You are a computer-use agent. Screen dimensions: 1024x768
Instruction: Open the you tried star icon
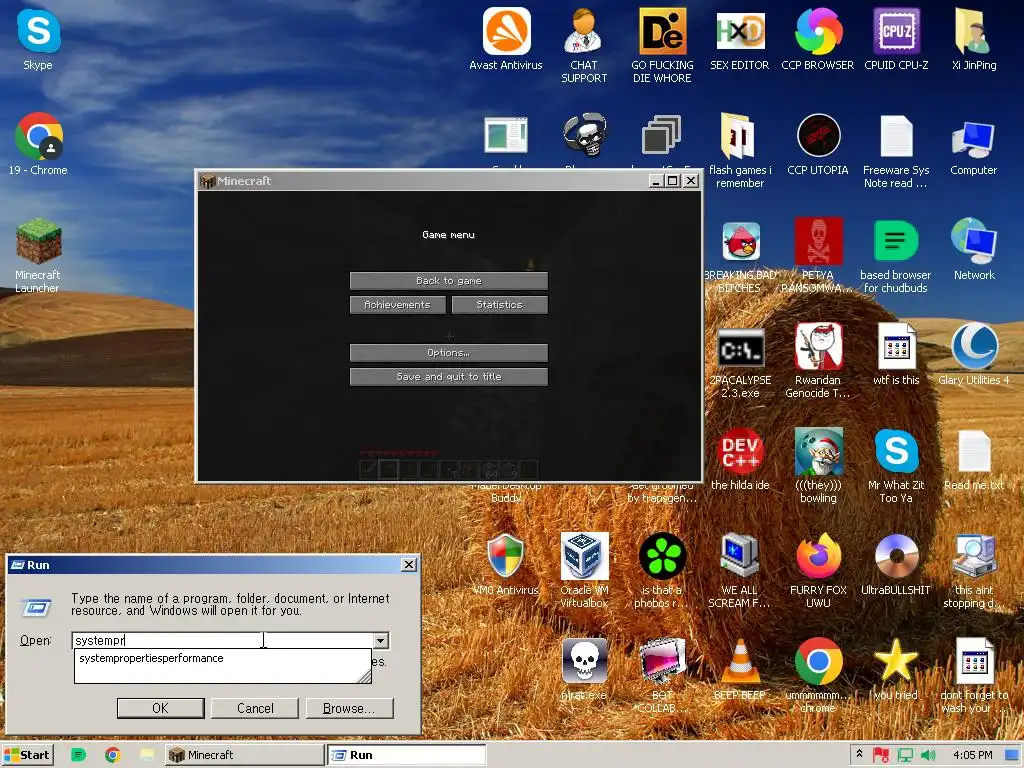(x=896, y=670)
